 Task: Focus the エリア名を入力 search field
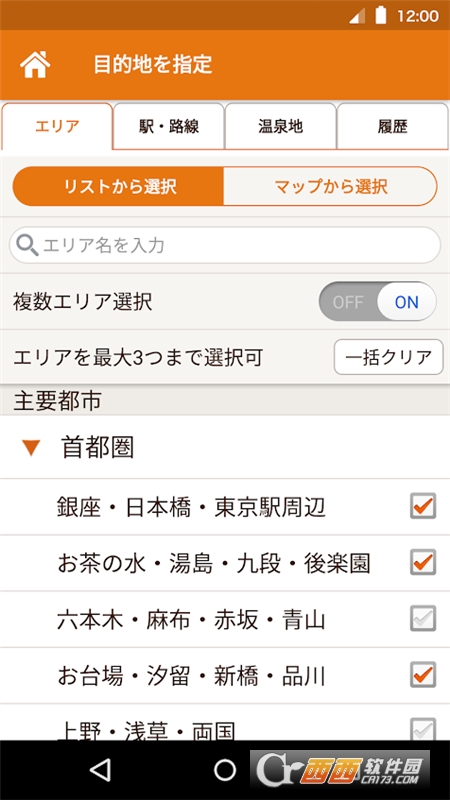pyautogui.click(x=225, y=245)
